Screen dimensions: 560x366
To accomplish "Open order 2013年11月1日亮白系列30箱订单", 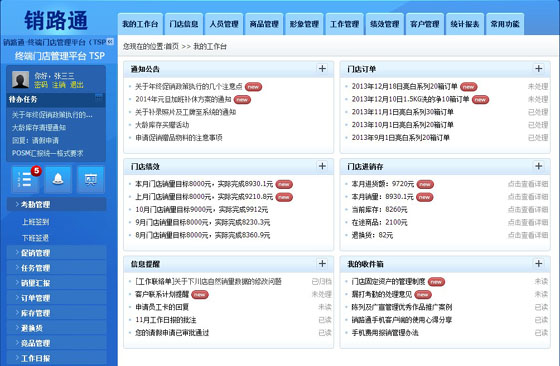I will point(403,112).
